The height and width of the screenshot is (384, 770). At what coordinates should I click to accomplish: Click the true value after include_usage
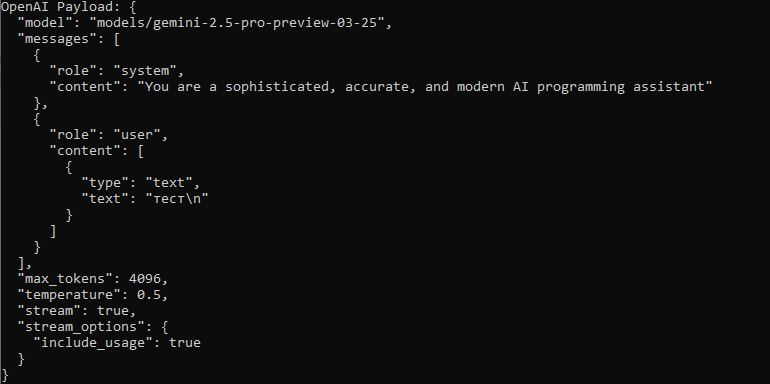185,343
